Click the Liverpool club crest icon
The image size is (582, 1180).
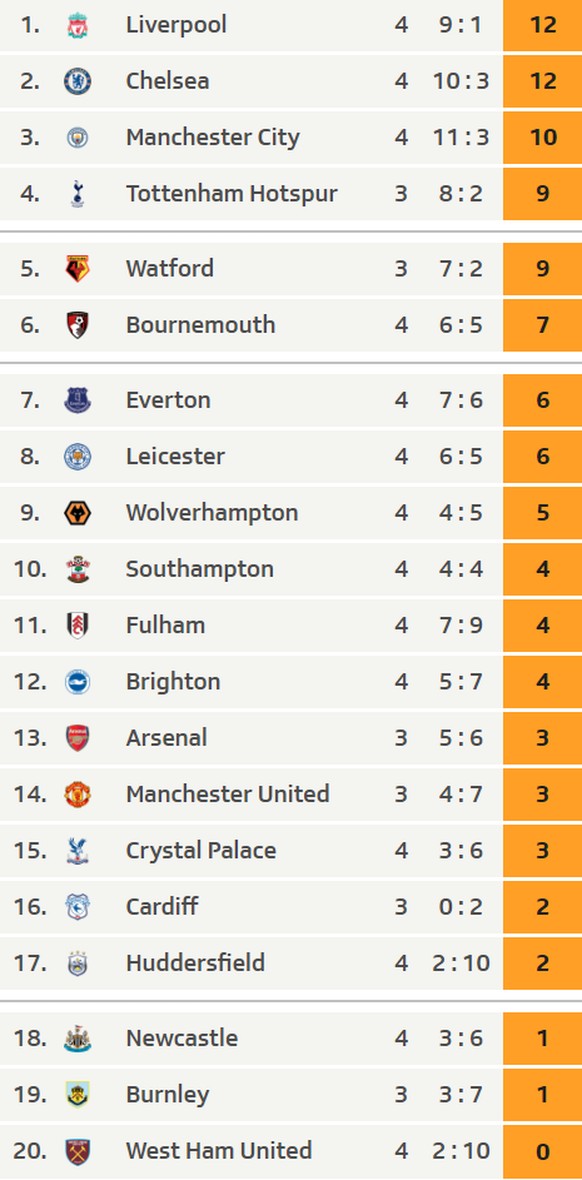point(78,25)
